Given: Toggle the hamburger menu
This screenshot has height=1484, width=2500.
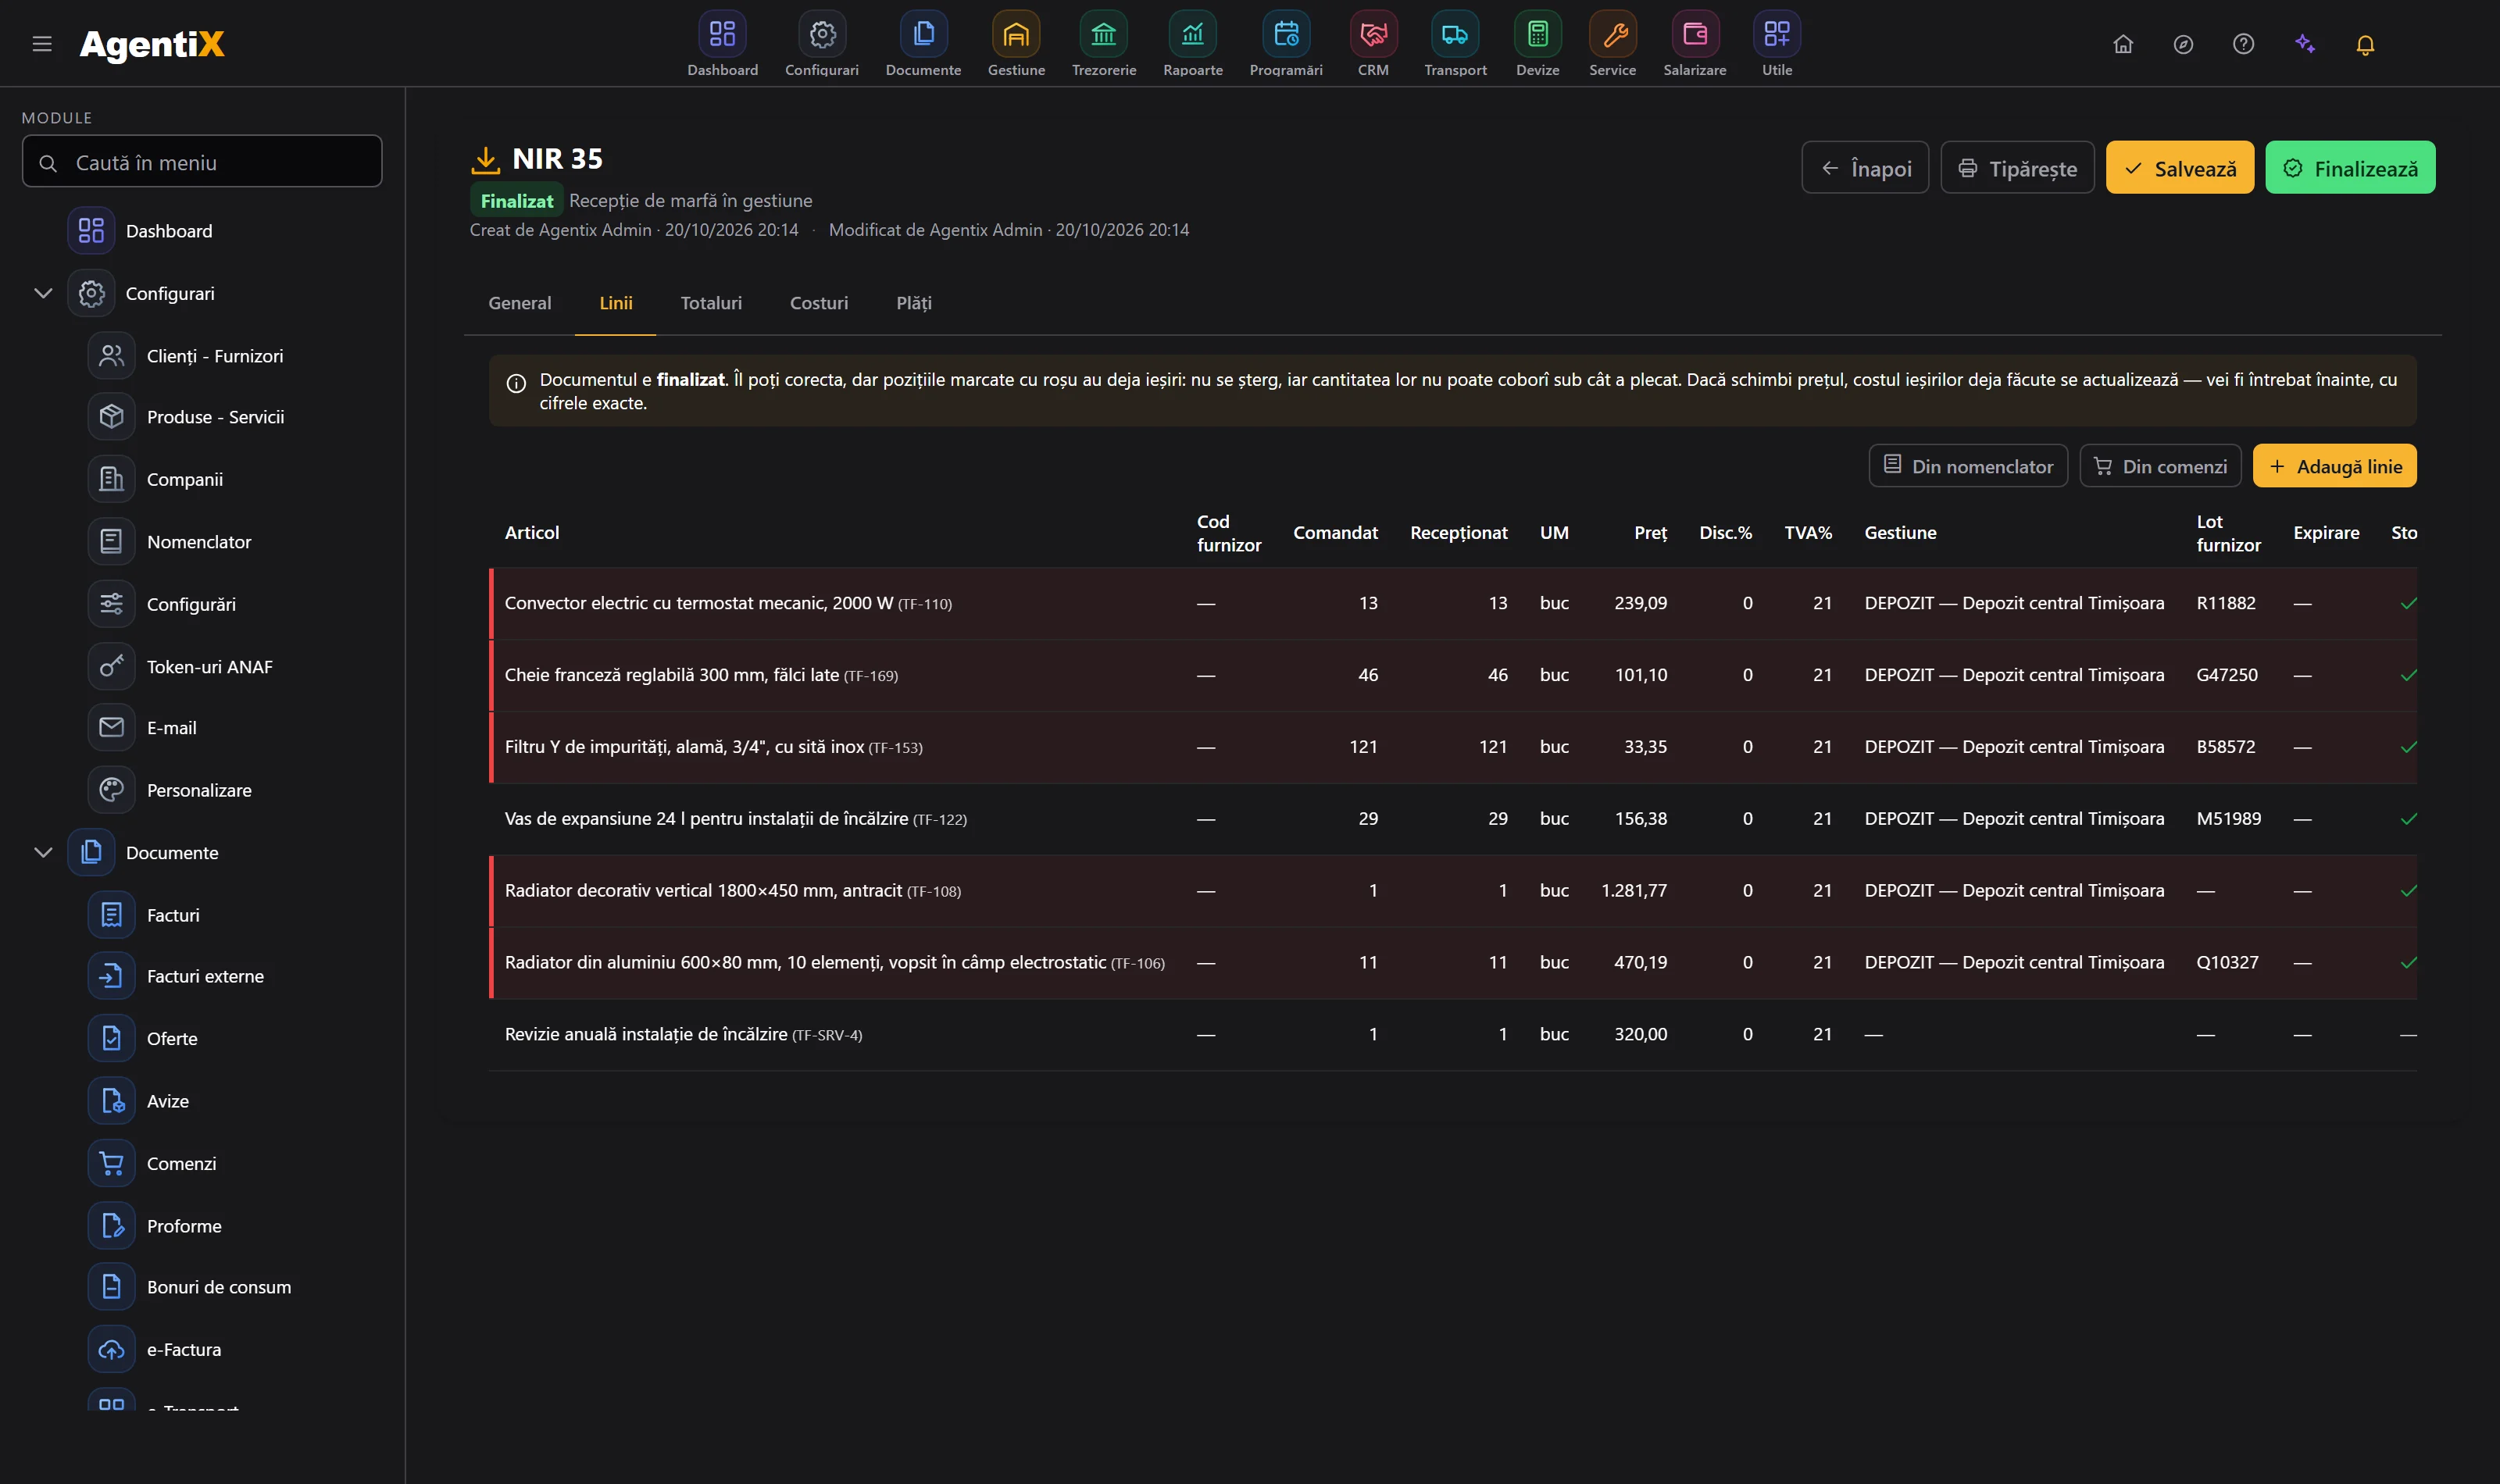Looking at the screenshot, I should tap(42, 44).
